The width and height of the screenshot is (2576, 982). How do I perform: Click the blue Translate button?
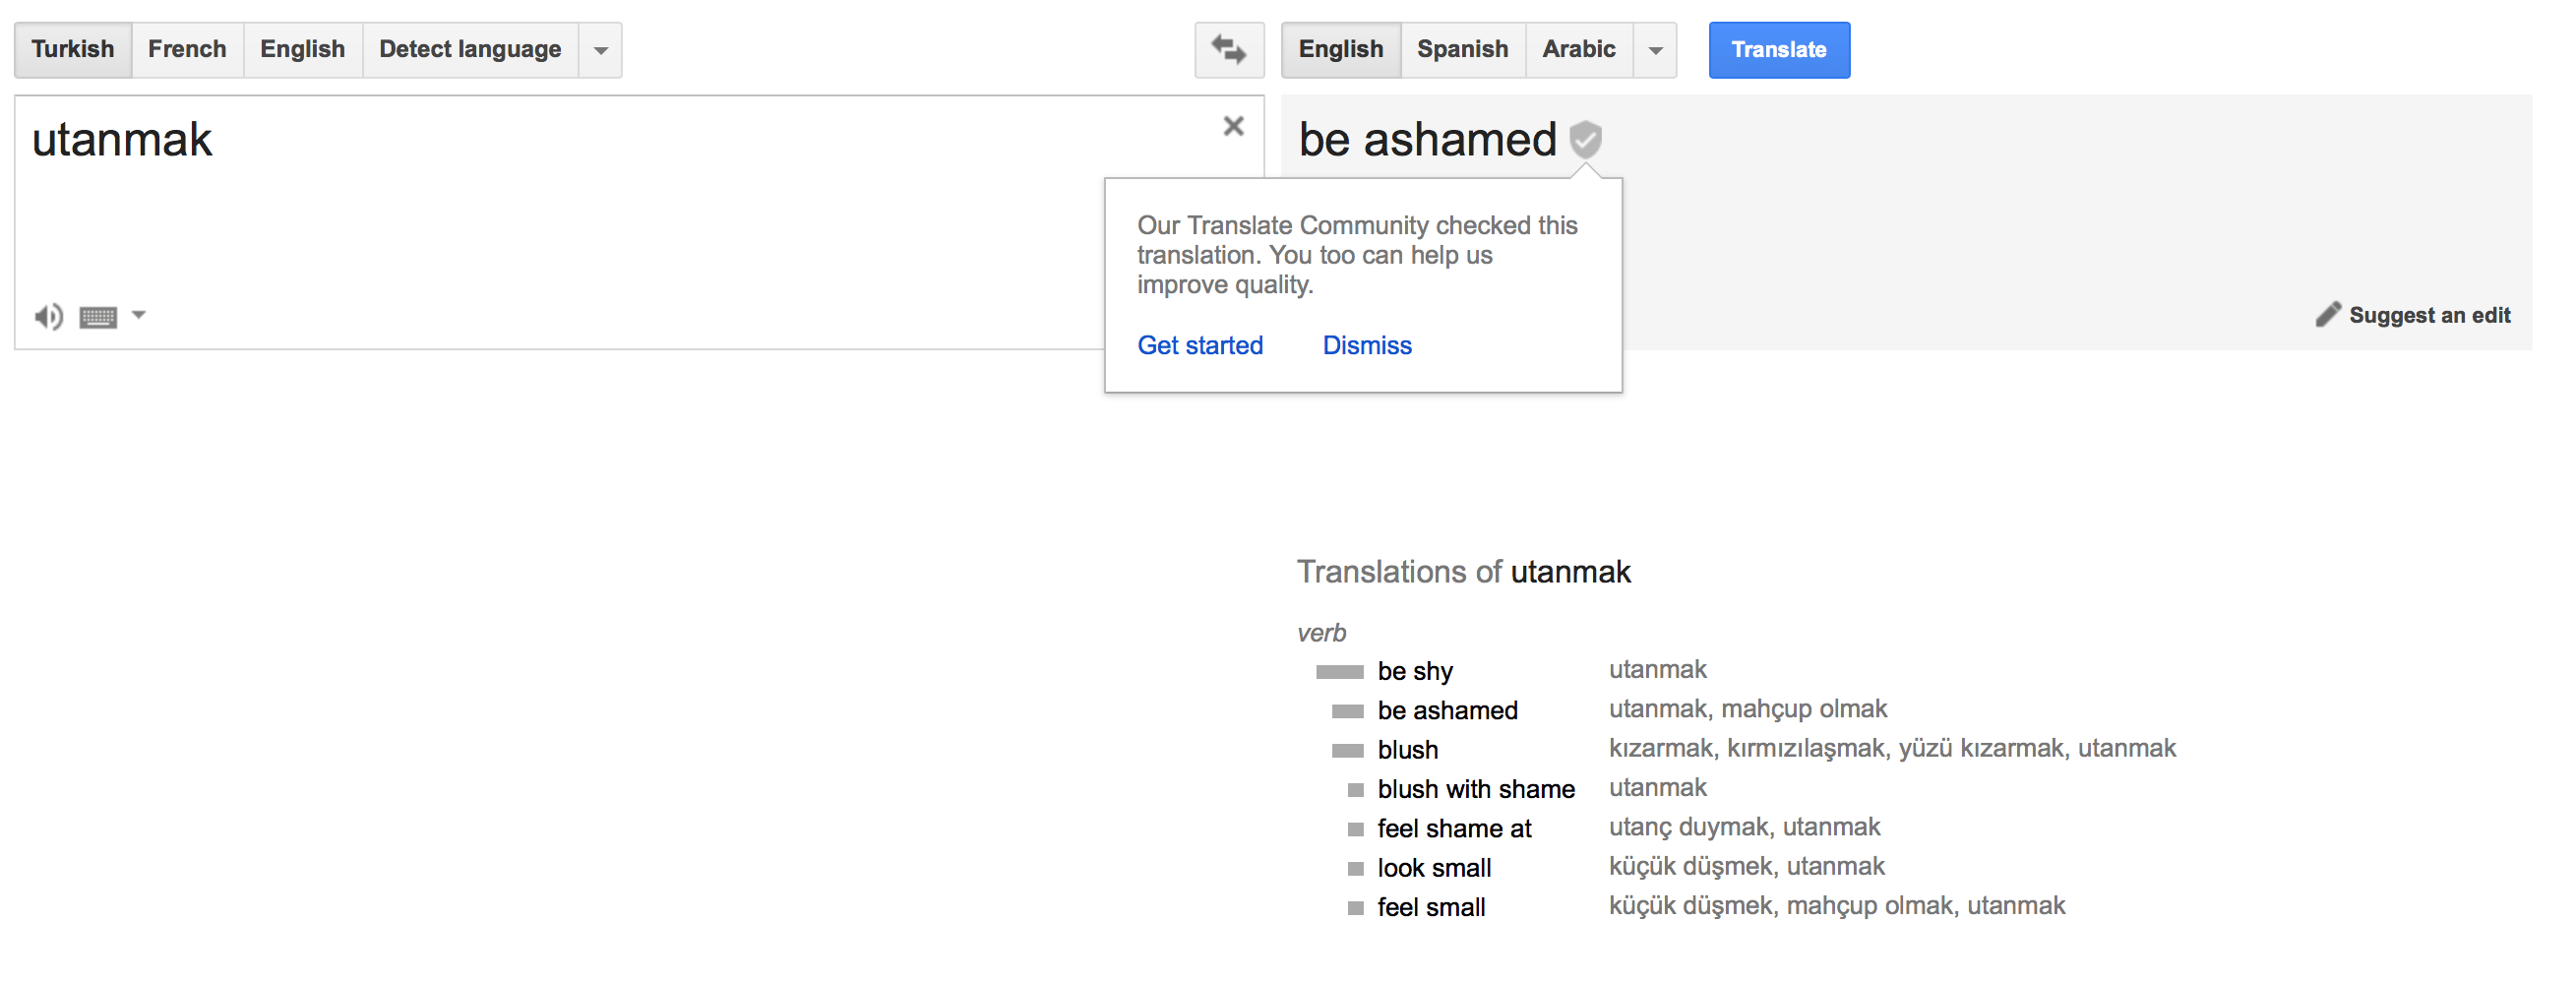pyautogui.click(x=1778, y=50)
